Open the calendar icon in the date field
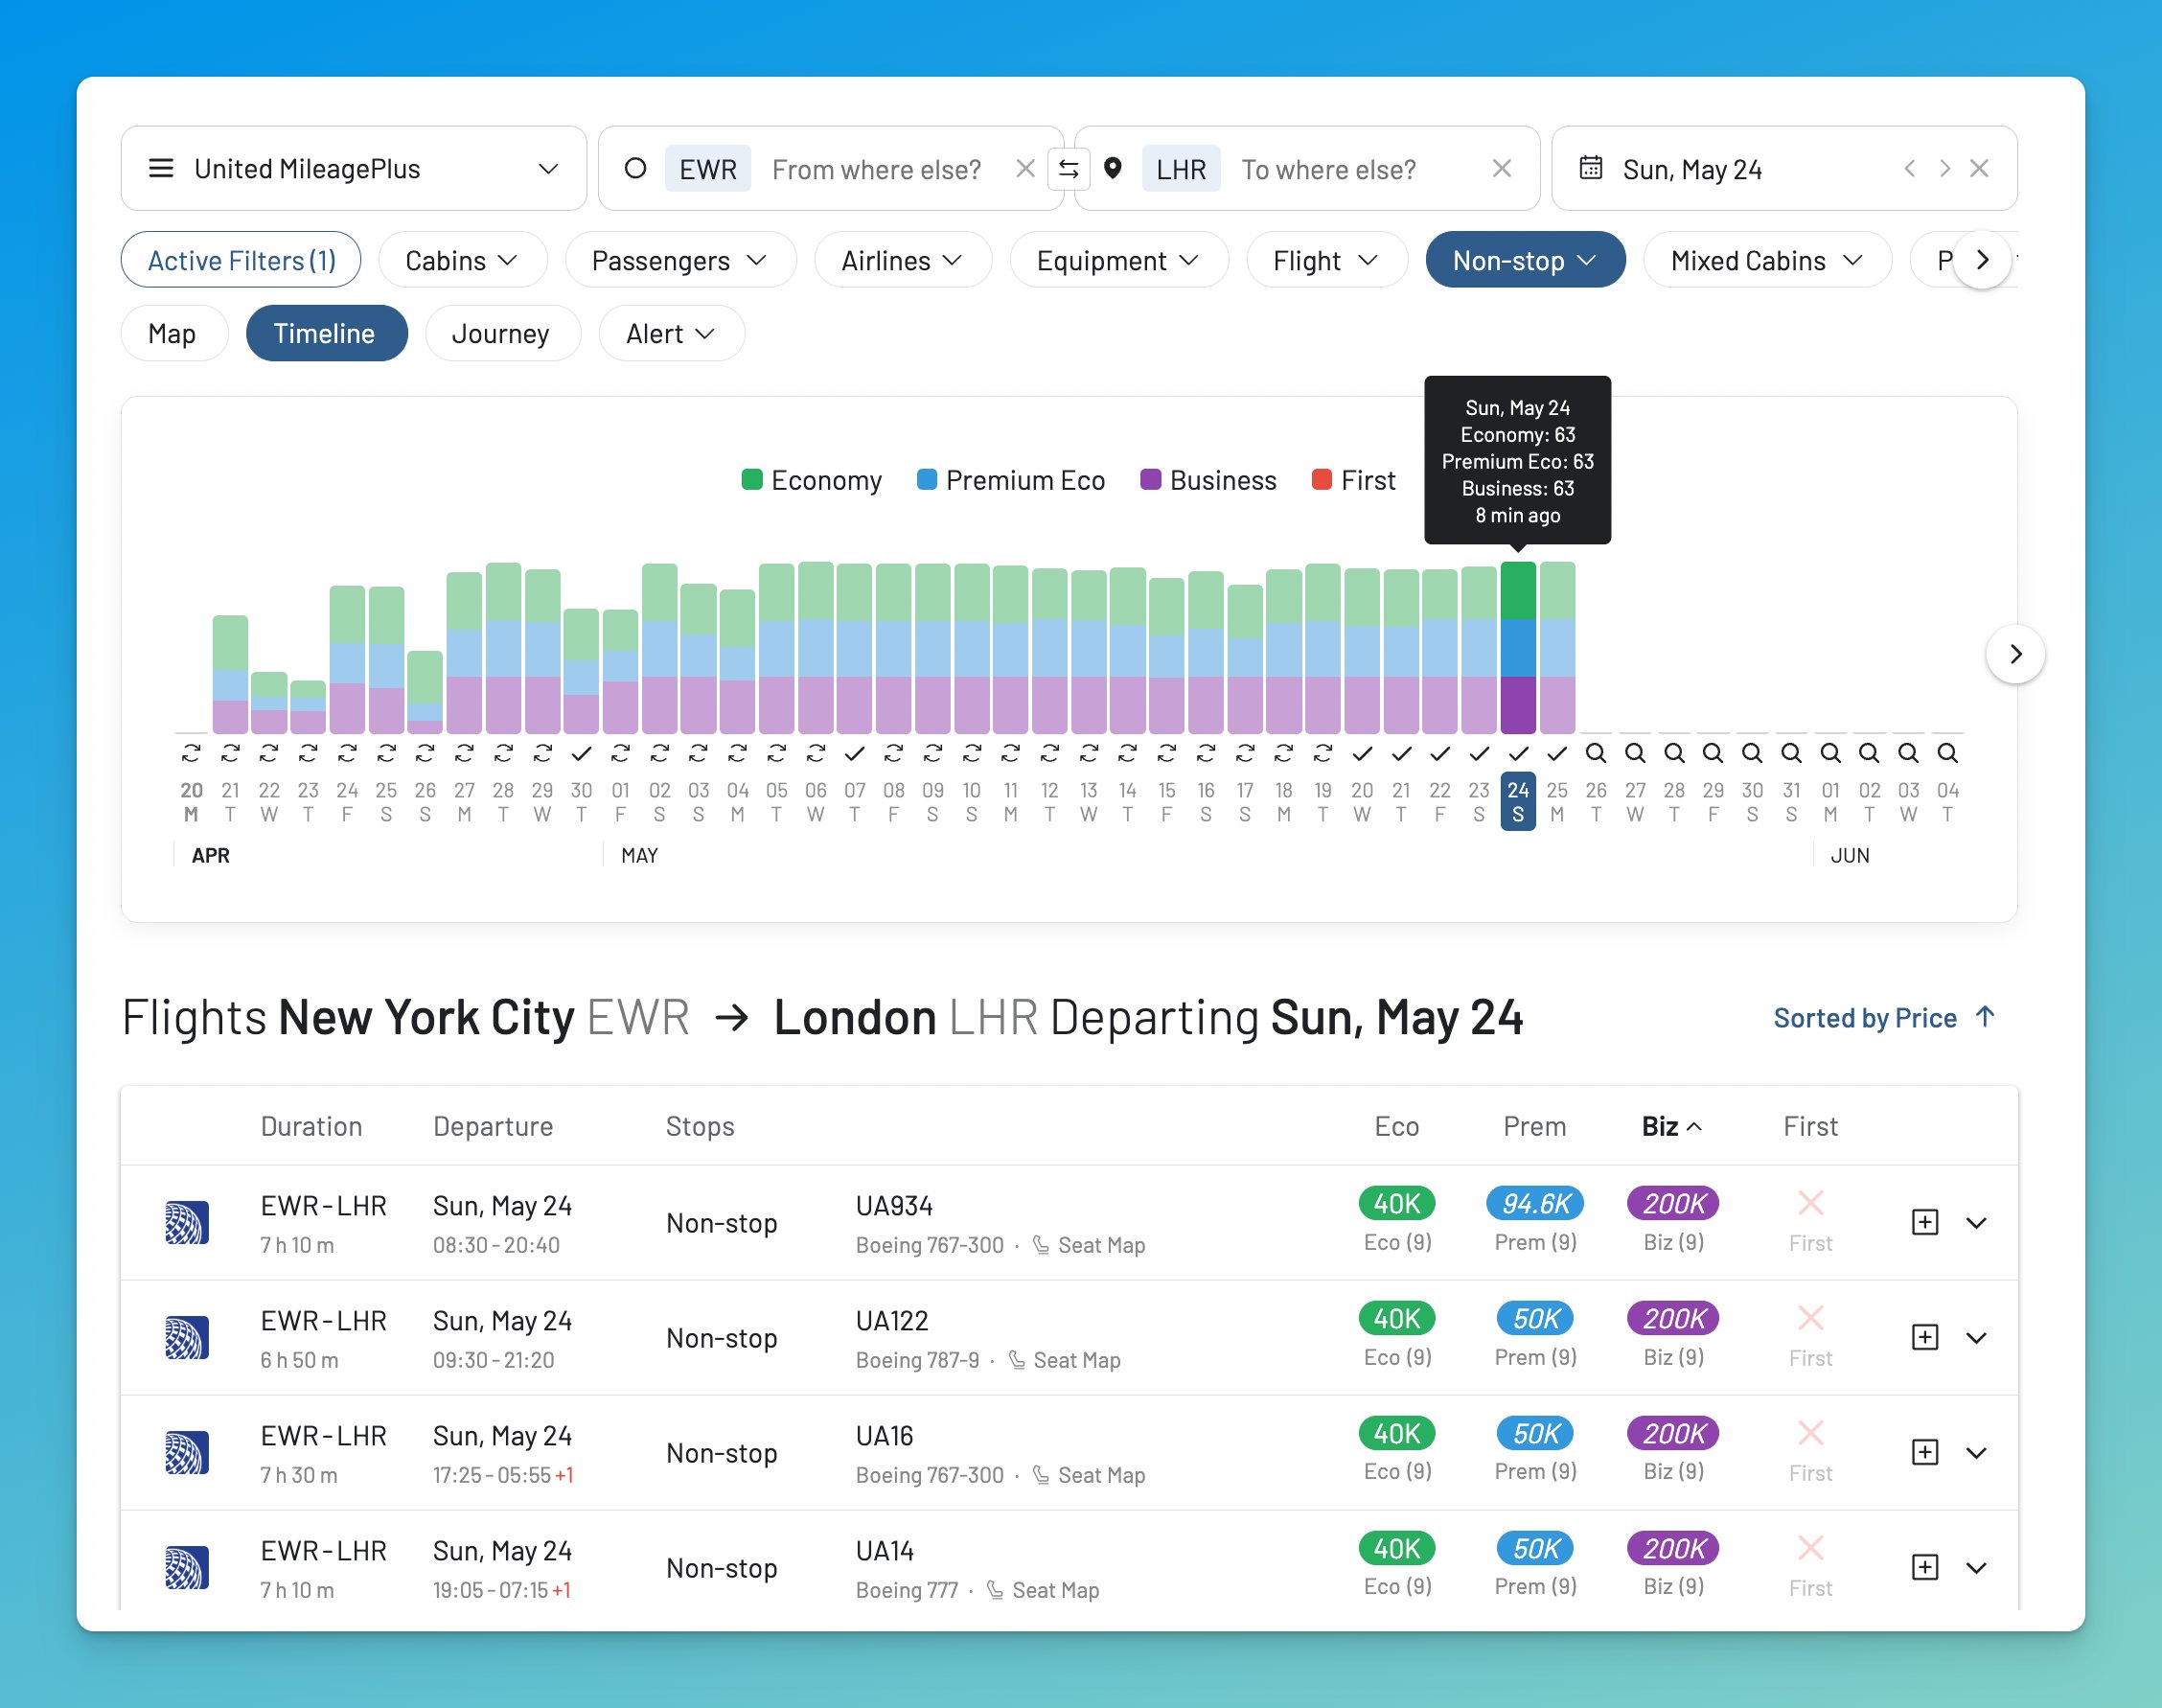Image resolution: width=2162 pixels, height=1708 pixels. [x=1592, y=168]
